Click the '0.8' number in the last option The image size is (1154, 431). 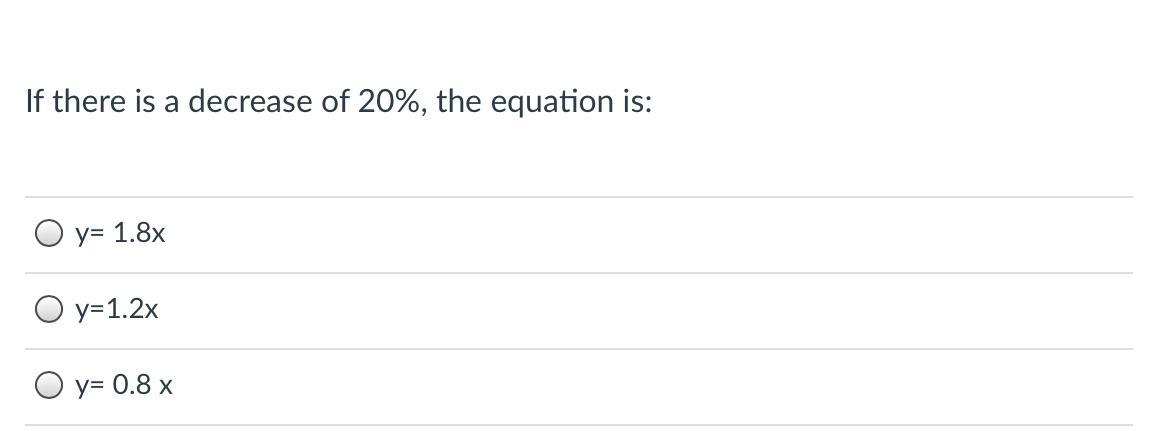point(132,385)
